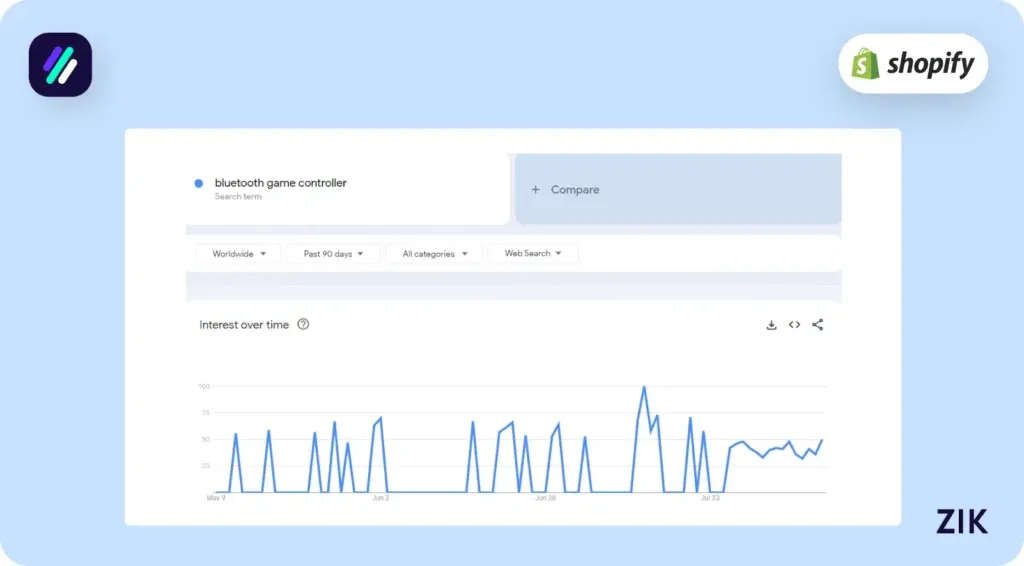Click the Interest over time heading
Screen dimensions: 1024x566
click(x=244, y=325)
